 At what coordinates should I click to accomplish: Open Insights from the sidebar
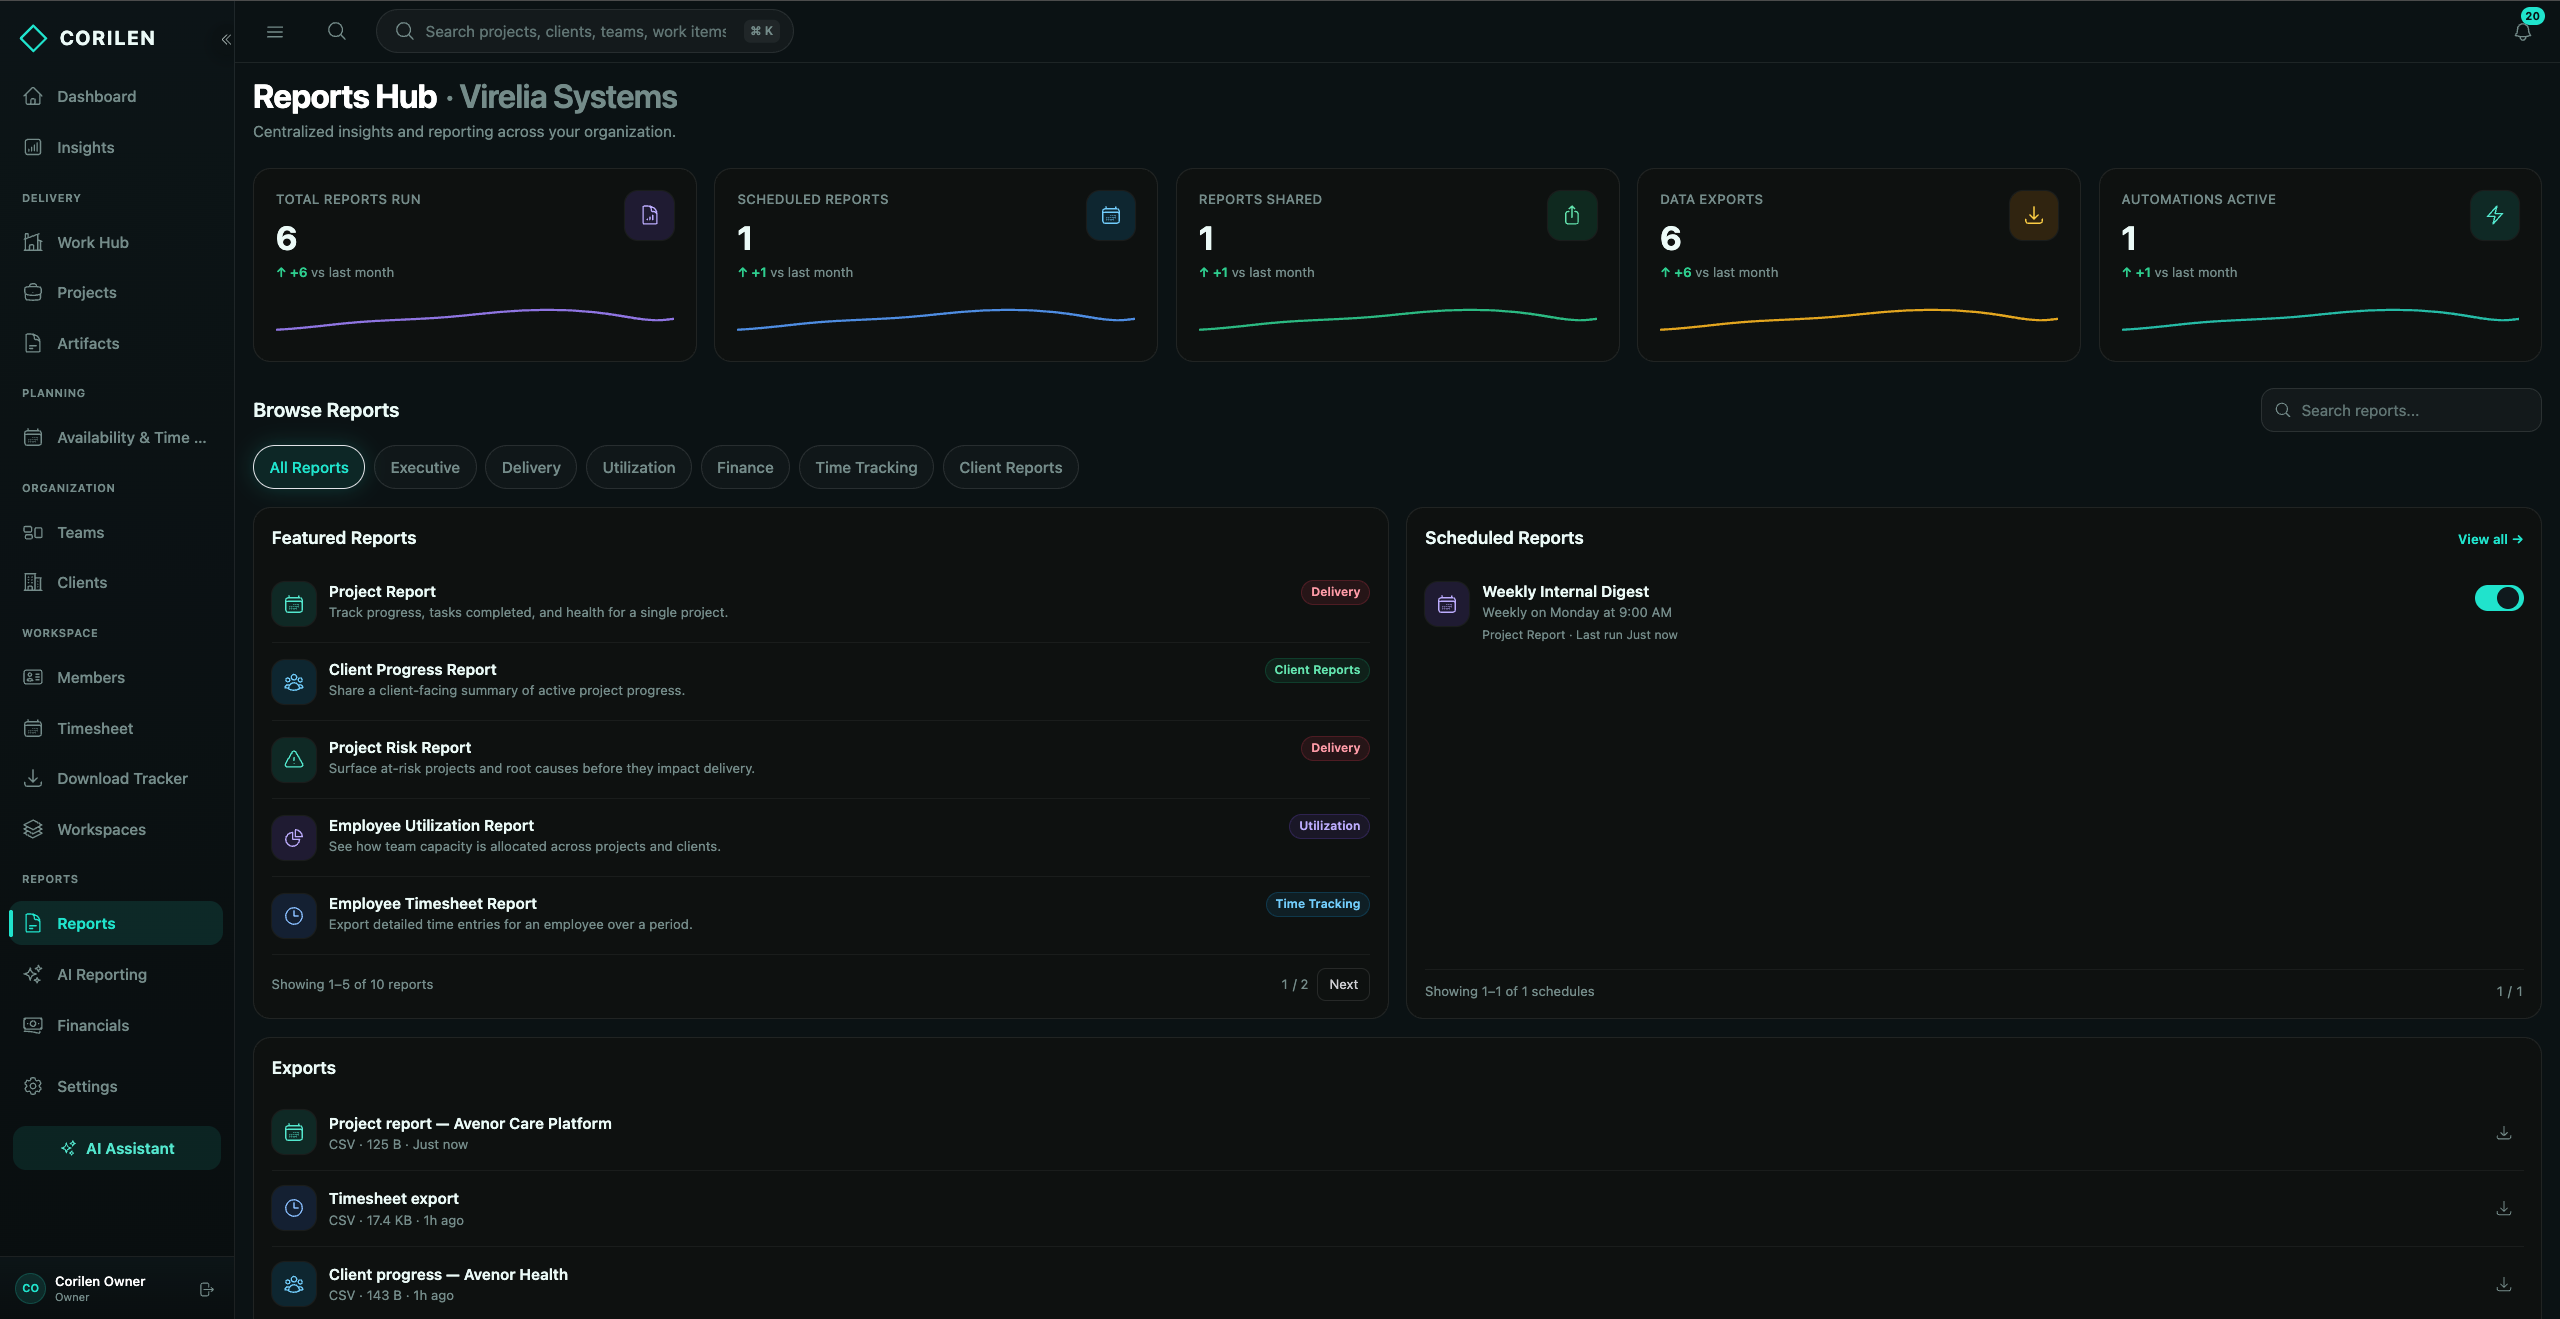point(116,147)
